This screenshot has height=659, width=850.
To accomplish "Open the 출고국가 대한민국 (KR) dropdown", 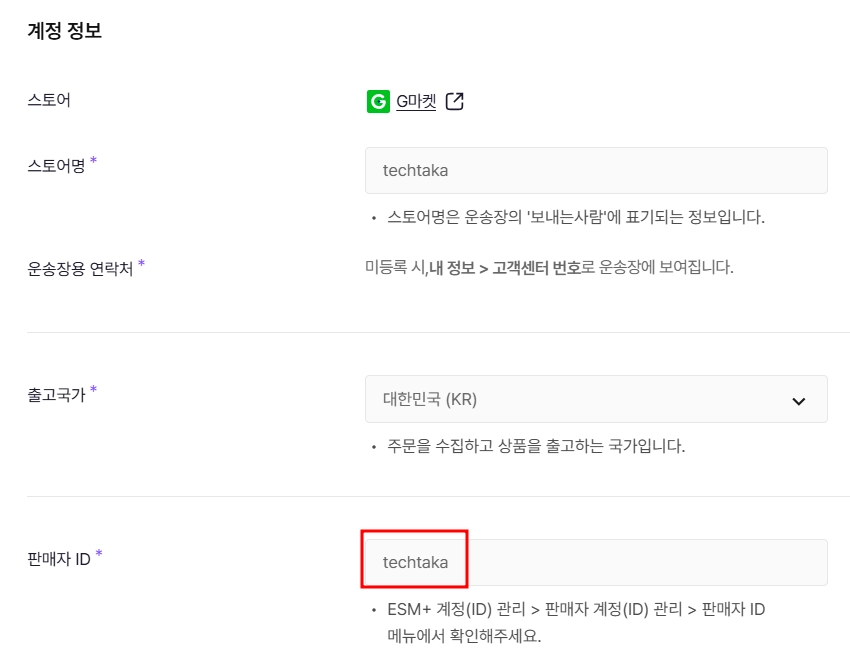I will point(596,399).
